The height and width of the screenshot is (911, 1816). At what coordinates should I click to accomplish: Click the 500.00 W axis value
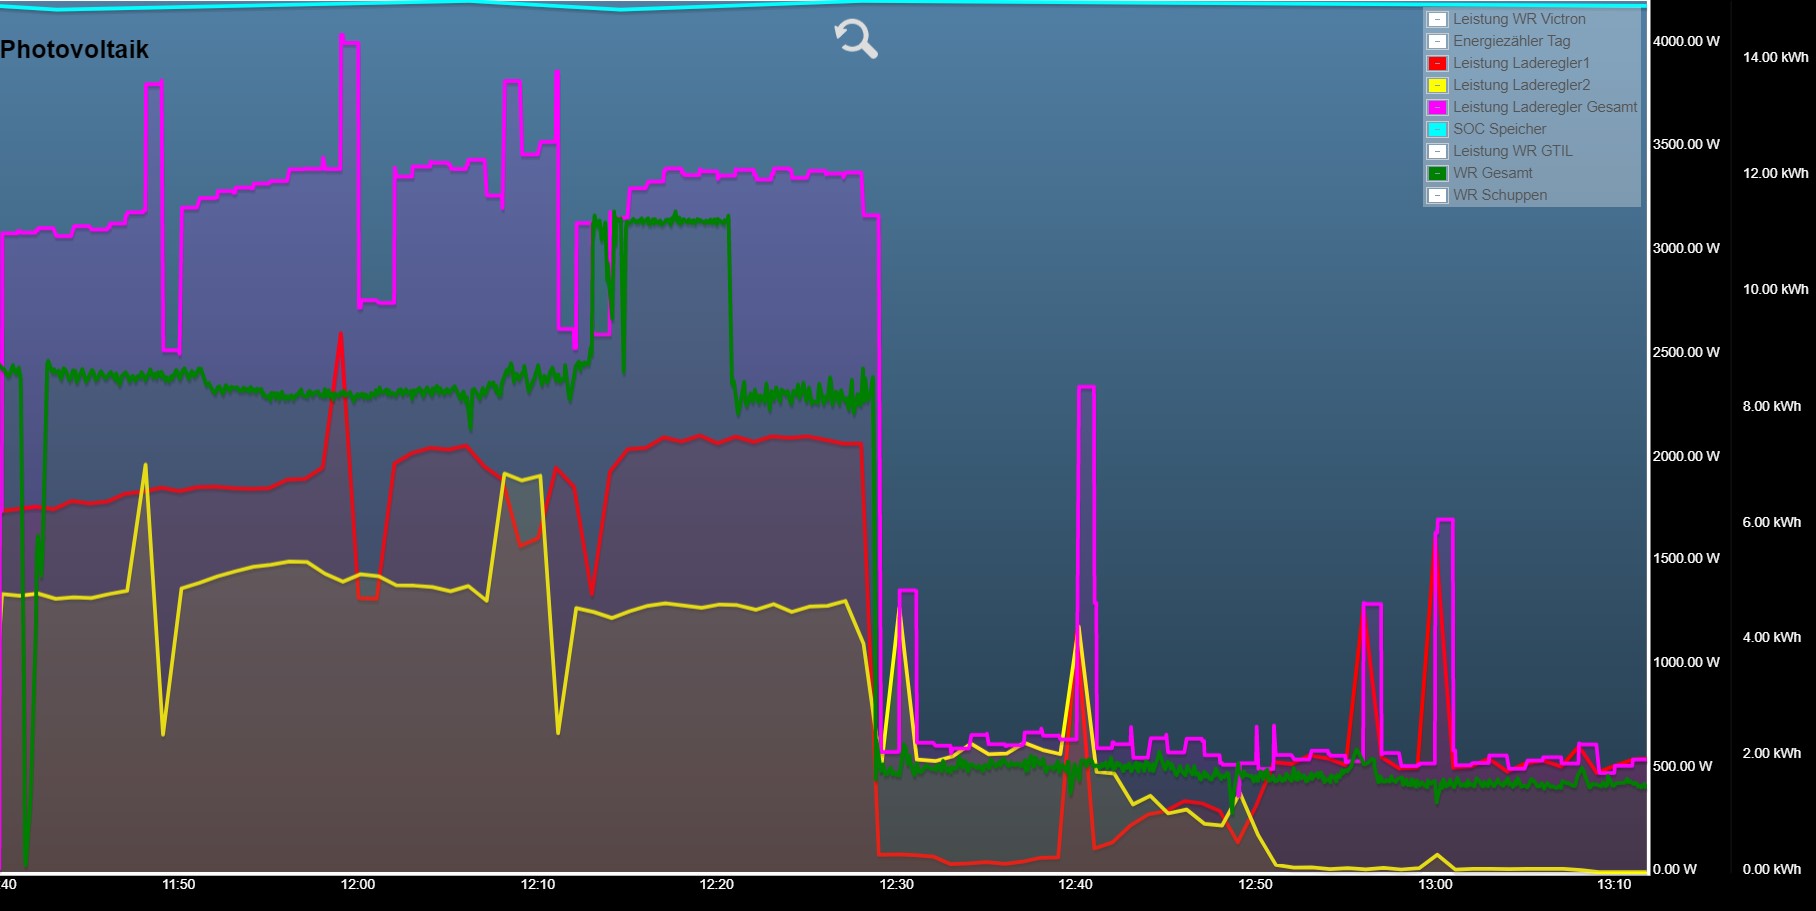point(1682,766)
